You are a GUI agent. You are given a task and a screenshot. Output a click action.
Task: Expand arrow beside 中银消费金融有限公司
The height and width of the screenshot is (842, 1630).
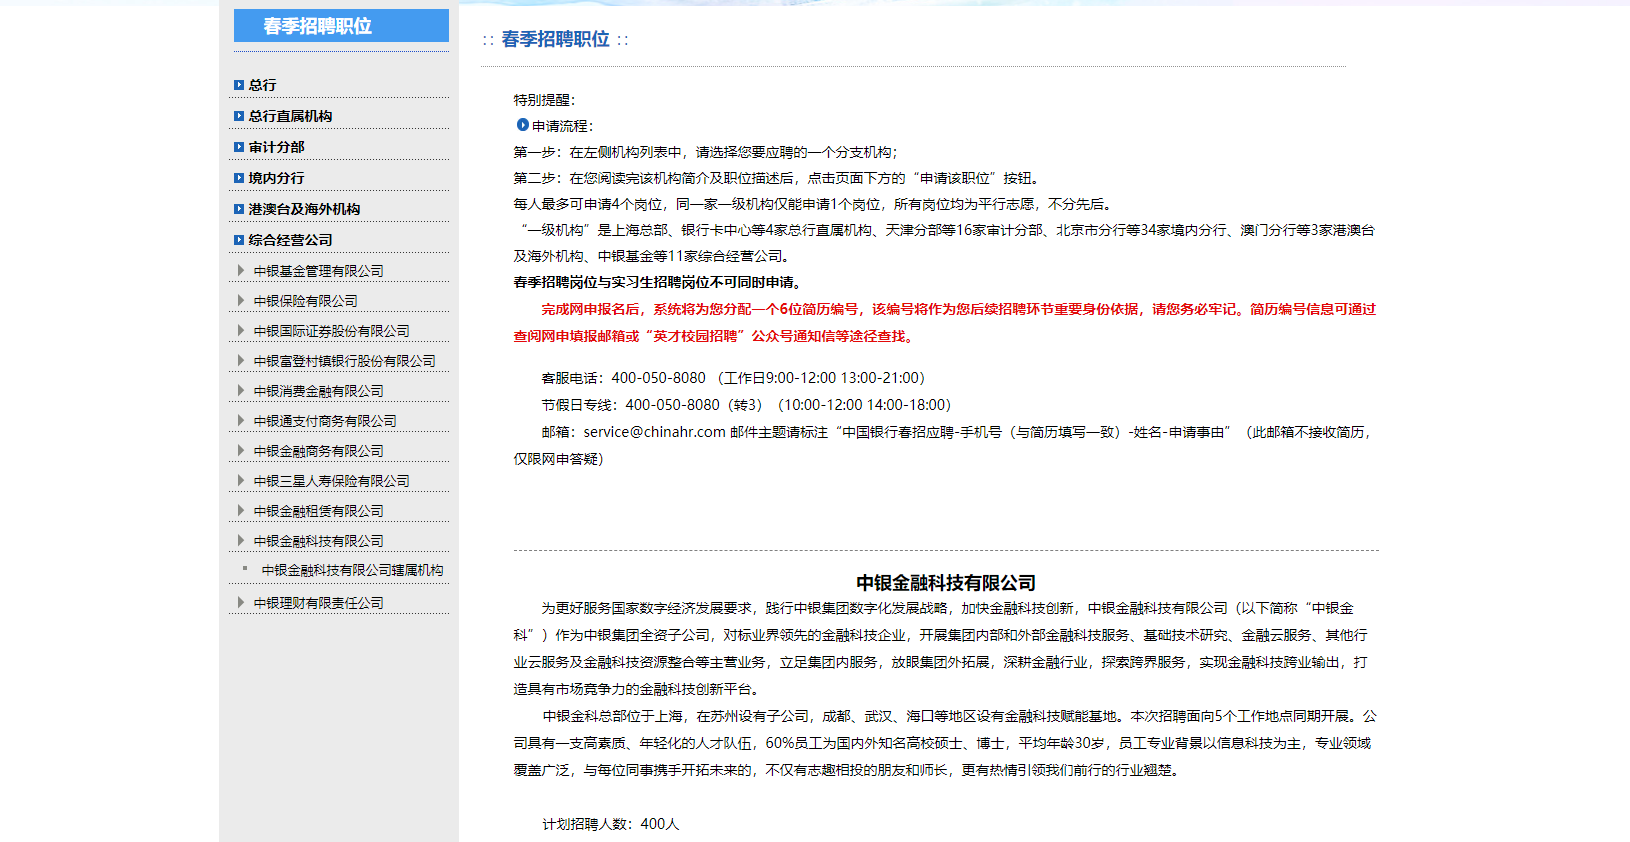pyautogui.click(x=241, y=390)
